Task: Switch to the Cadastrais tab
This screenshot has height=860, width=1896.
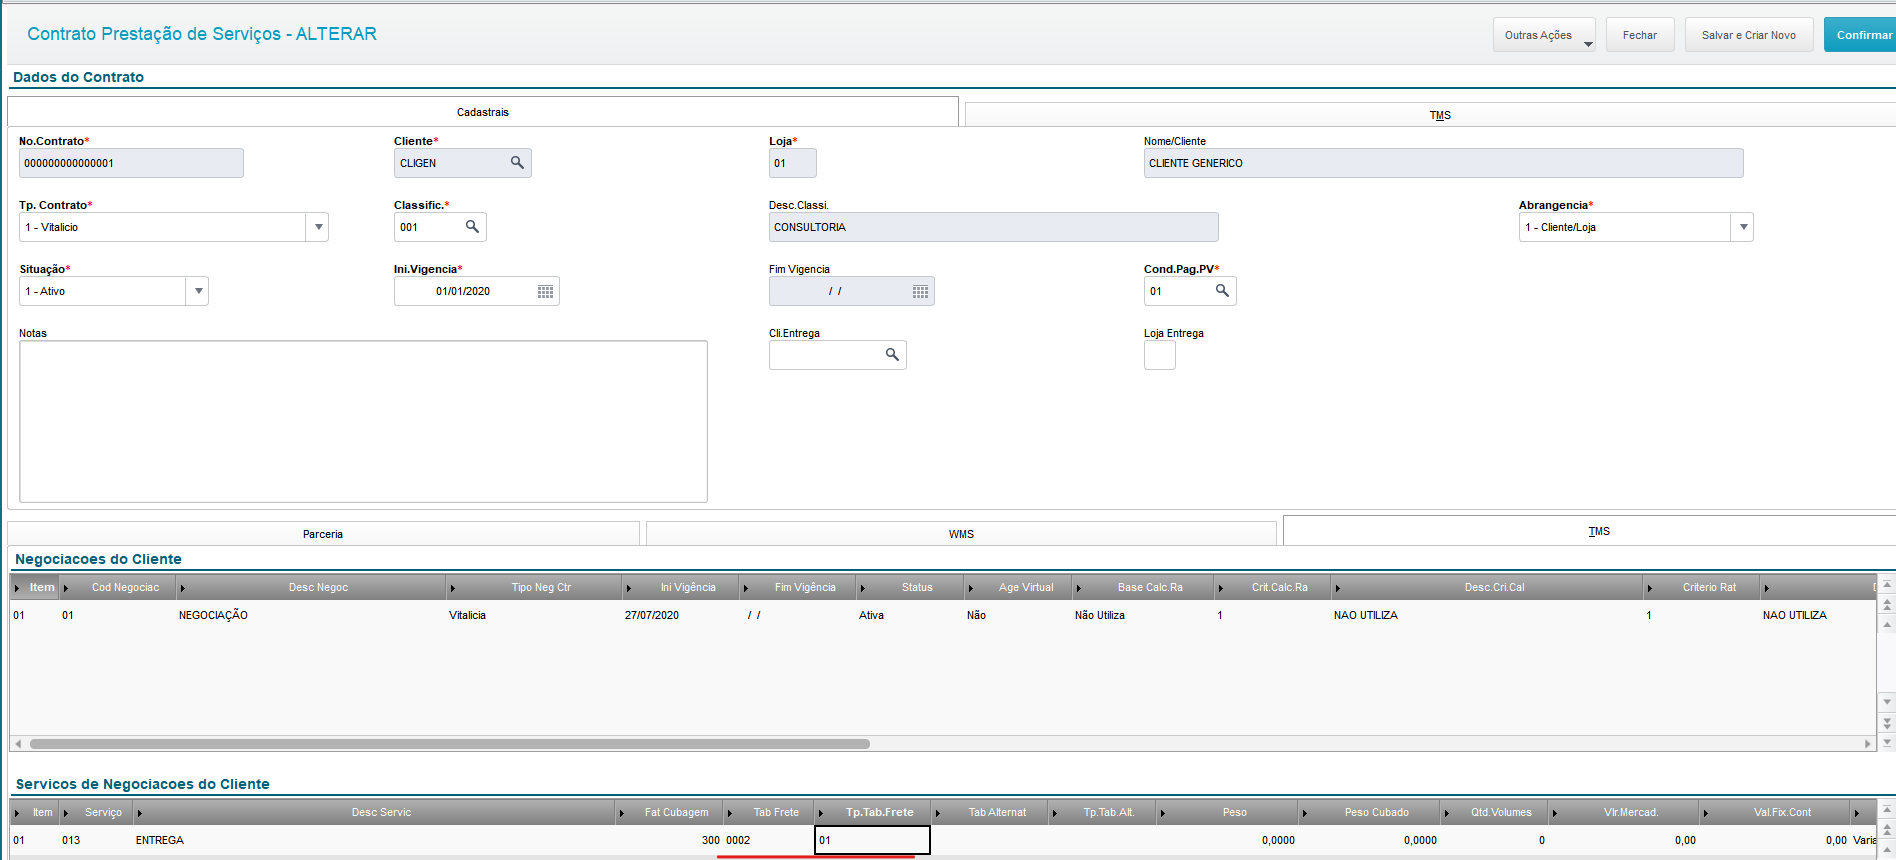Action: click(483, 112)
